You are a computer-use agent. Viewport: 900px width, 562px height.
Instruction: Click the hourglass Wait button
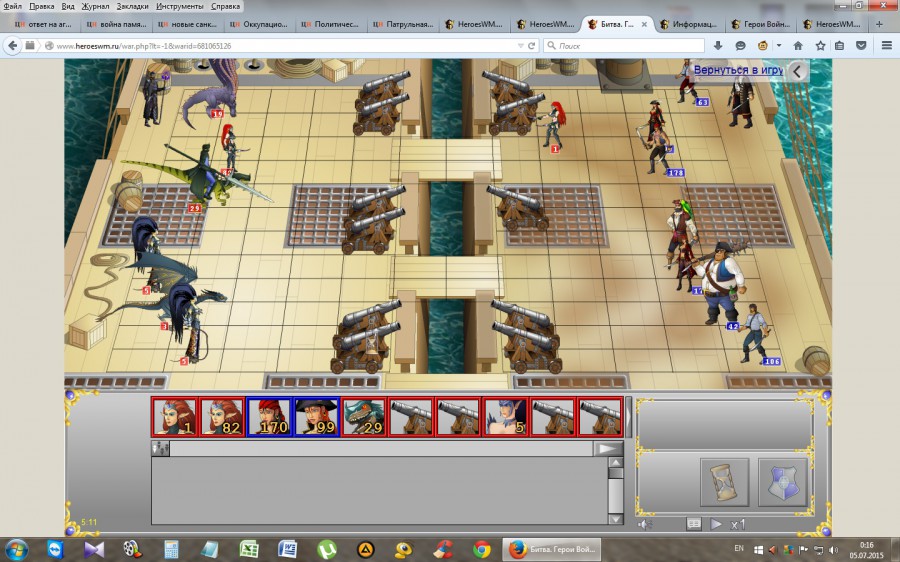[x=724, y=482]
